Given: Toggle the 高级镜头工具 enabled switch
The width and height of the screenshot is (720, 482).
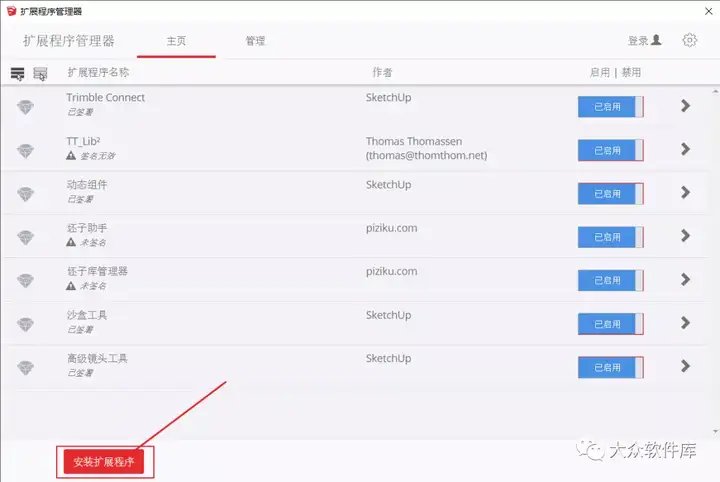Looking at the screenshot, I should coord(611,367).
